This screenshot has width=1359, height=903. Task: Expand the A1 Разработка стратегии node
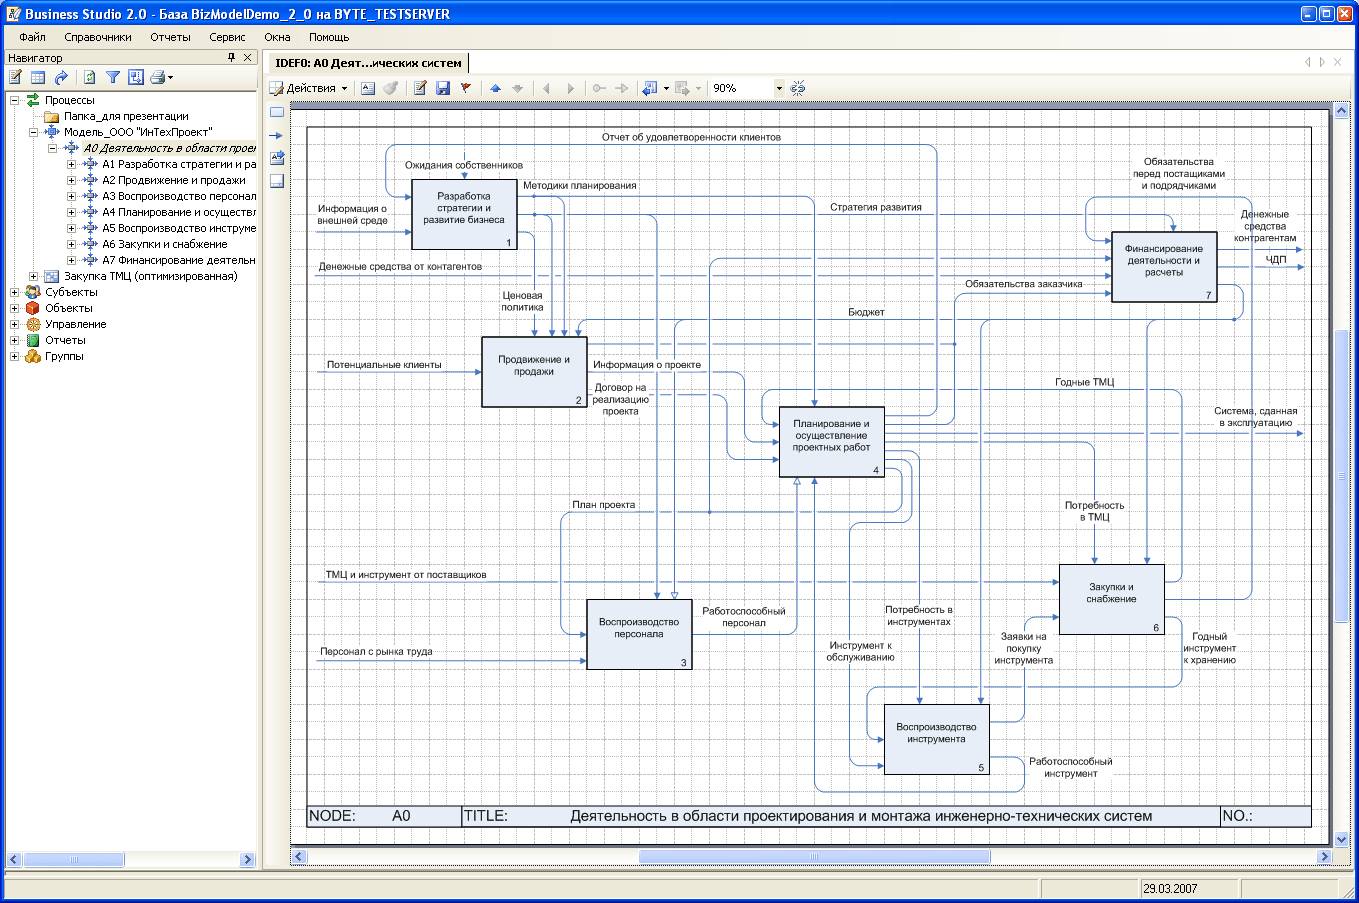(x=71, y=164)
